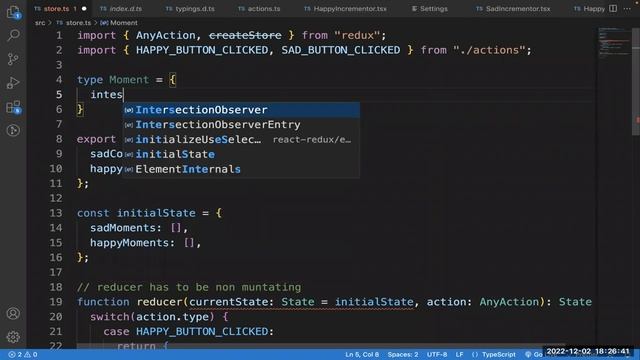The width and height of the screenshot is (640, 360).
Task: Open the Extensions view
Action: 13,107
